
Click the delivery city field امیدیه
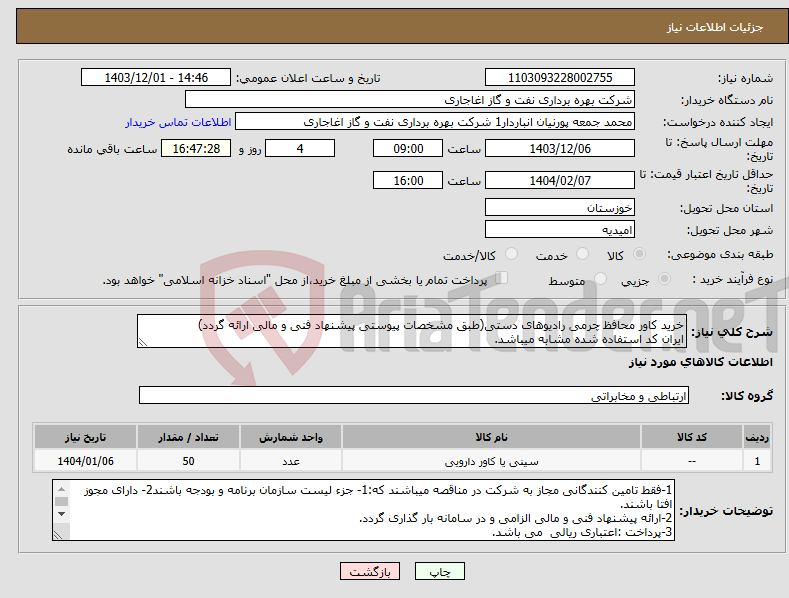pos(560,230)
